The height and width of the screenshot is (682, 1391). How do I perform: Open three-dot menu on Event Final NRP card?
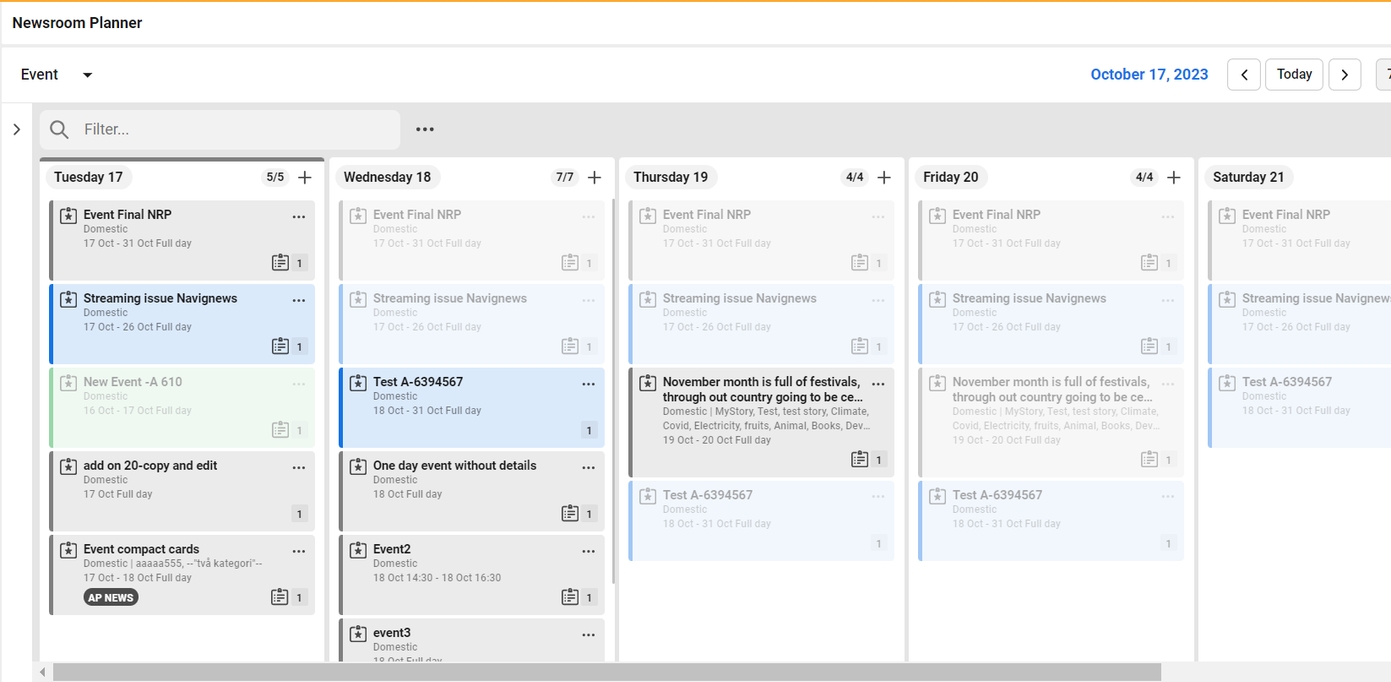(x=299, y=216)
